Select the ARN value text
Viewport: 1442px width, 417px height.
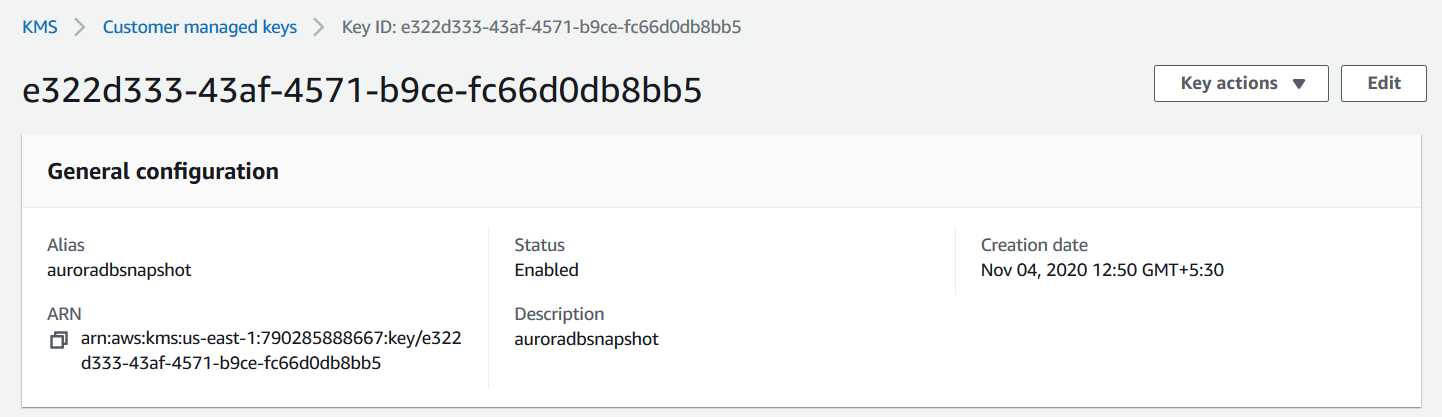tap(270, 351)
